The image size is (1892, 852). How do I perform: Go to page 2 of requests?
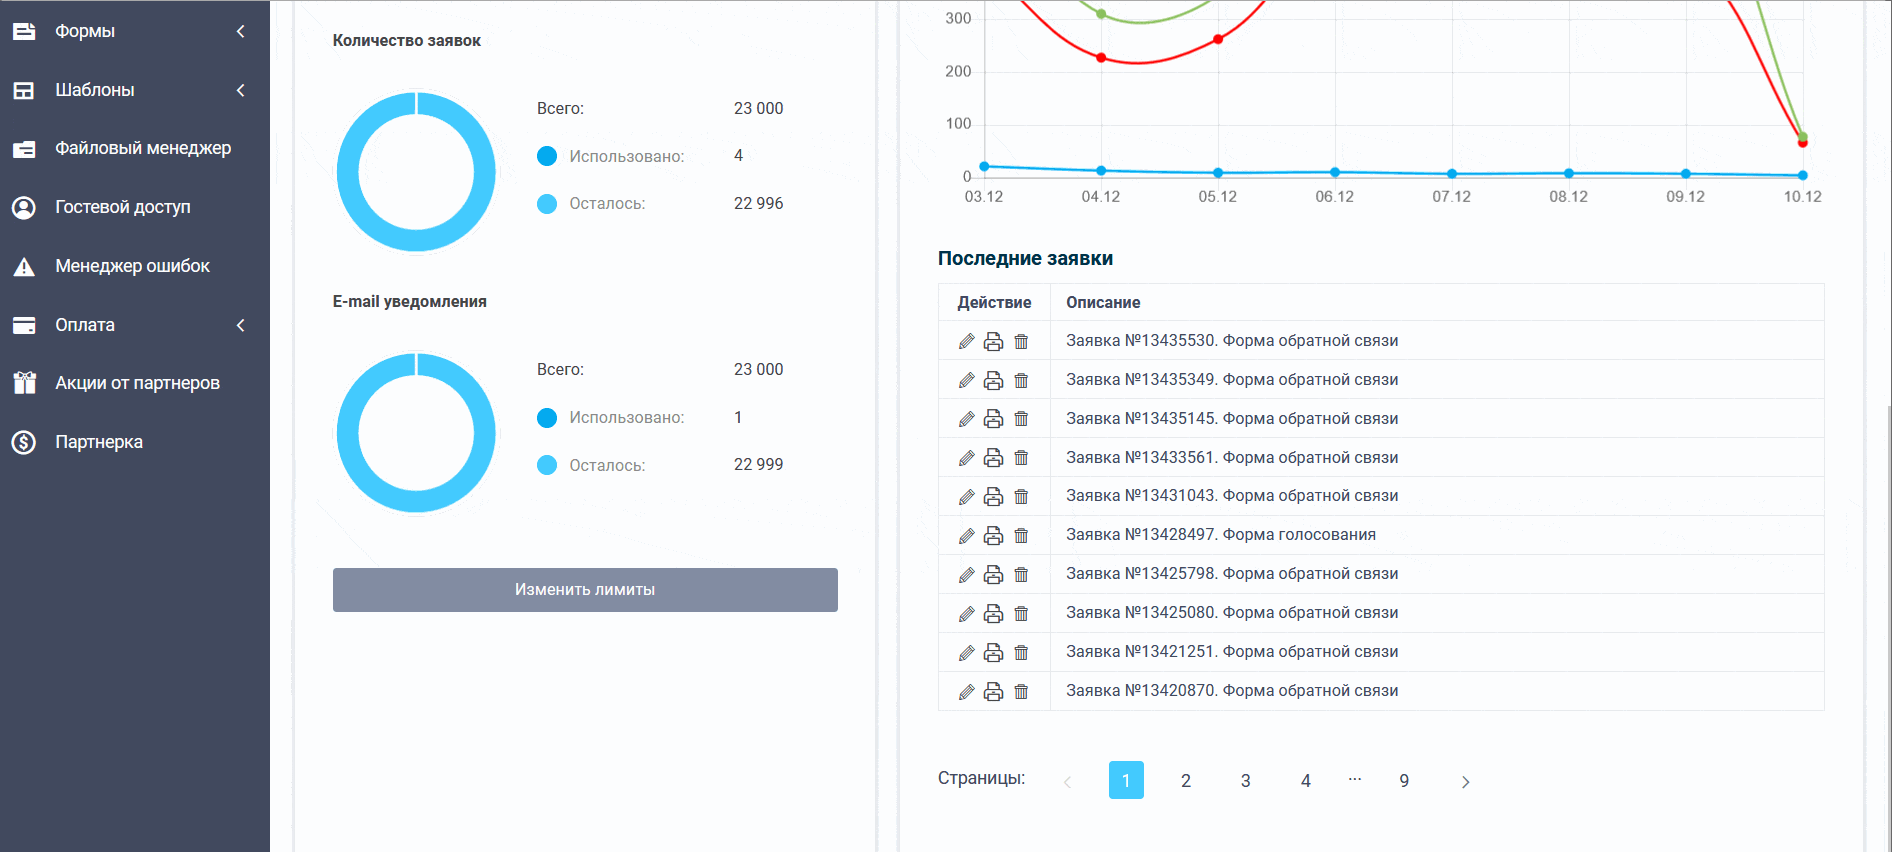point(1186,781)
